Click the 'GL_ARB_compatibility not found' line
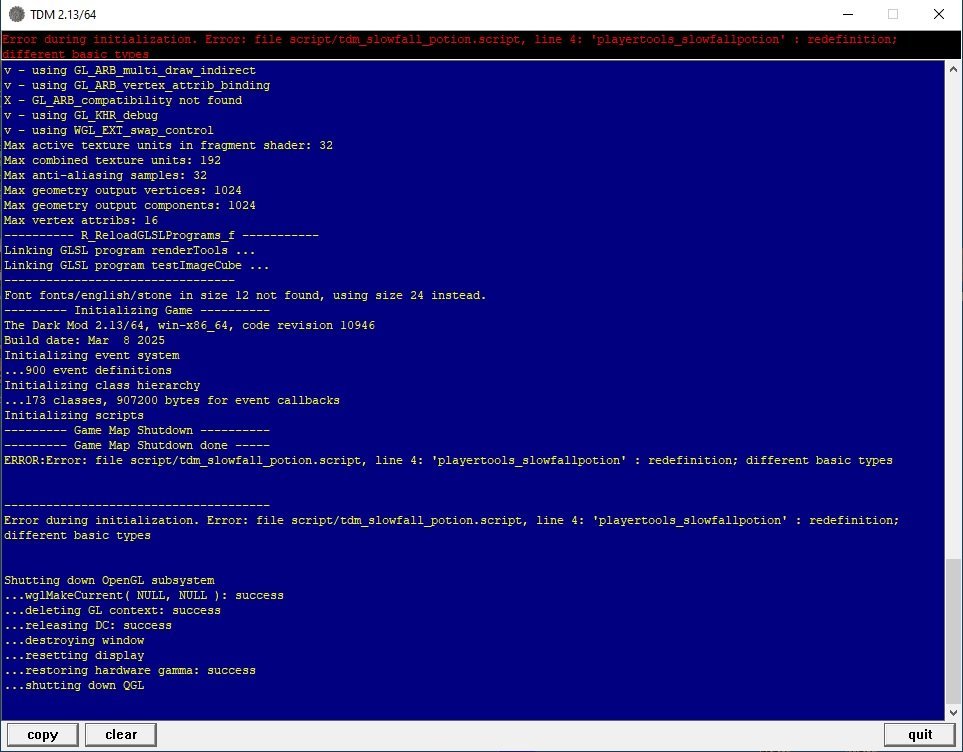 (x=123, y=100)
